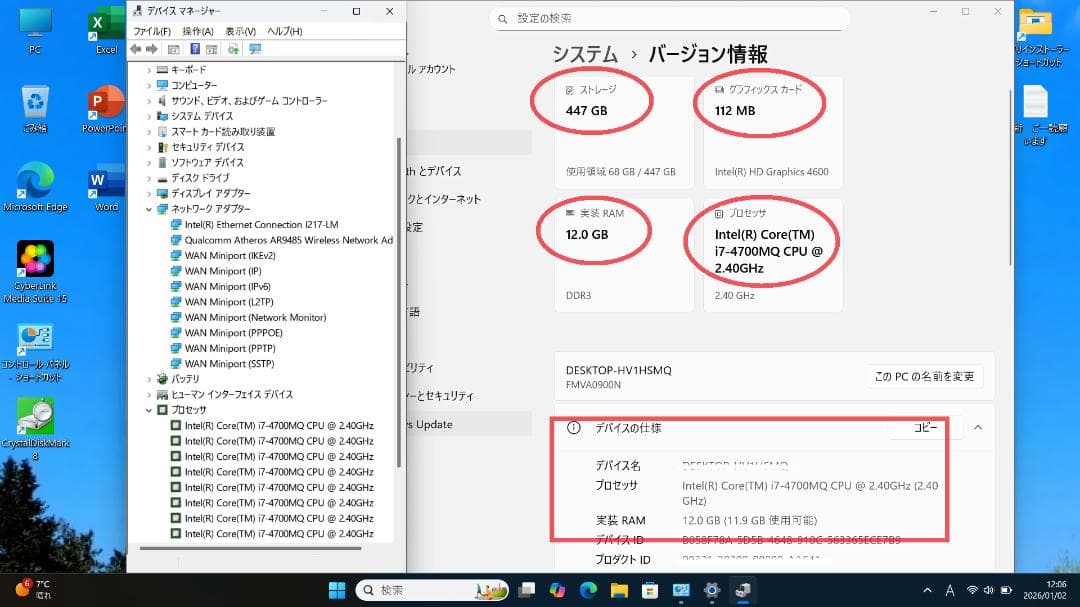Click the Properties icon in Device Manager toolbar

212,48
